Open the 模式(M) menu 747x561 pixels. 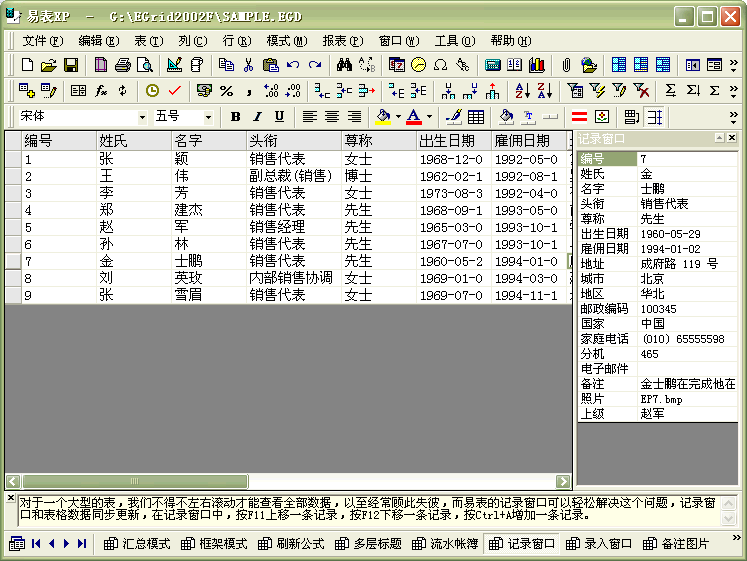click(x=287, y=41)
